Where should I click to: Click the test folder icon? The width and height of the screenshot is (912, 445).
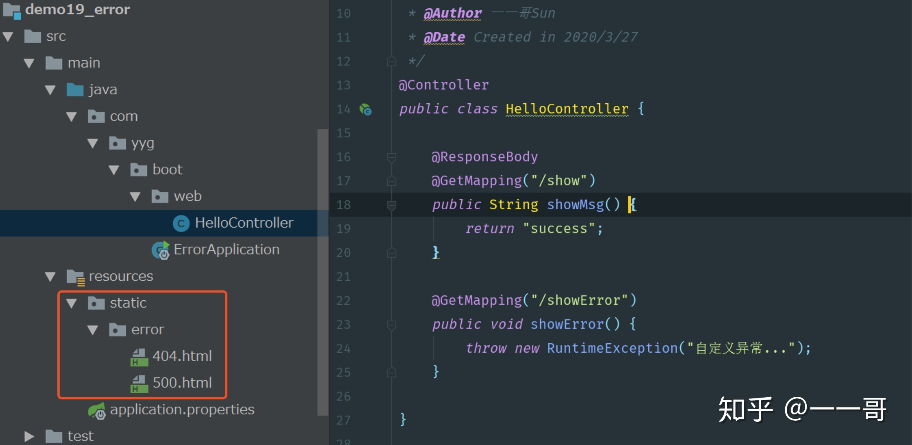pos(54,436)
